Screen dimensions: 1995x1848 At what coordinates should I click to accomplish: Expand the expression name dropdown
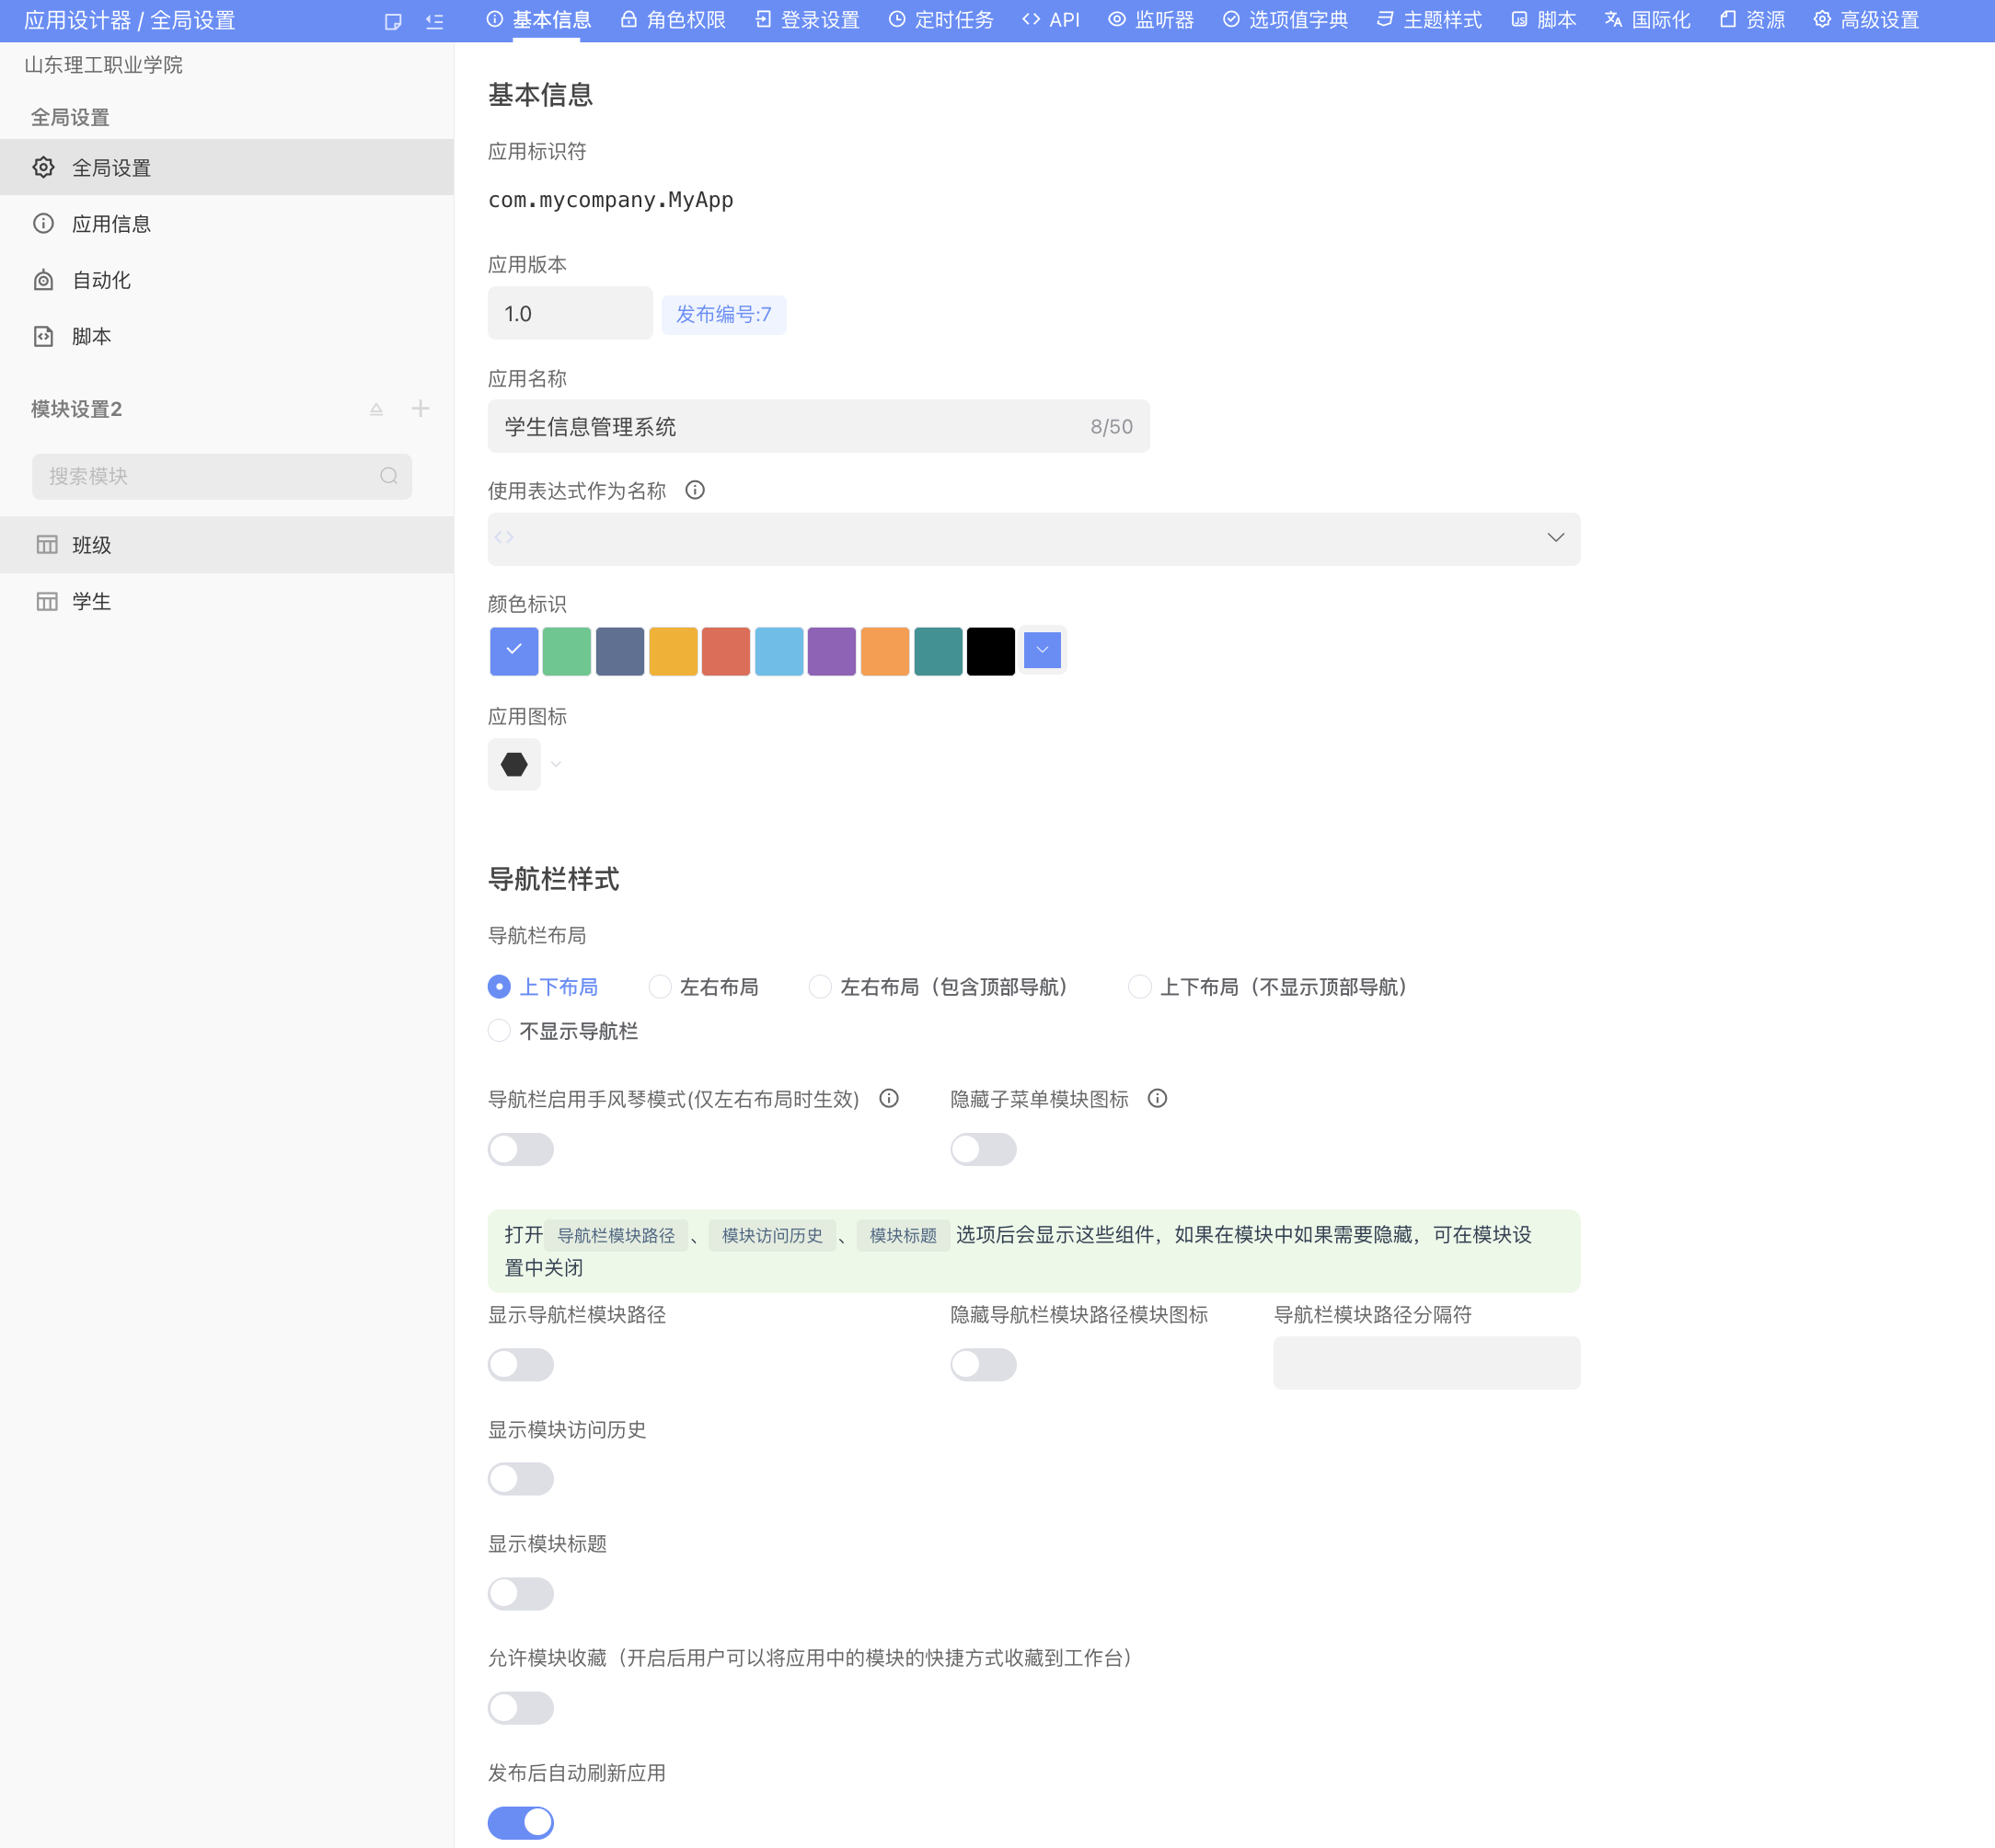(x=1556, y=537)
